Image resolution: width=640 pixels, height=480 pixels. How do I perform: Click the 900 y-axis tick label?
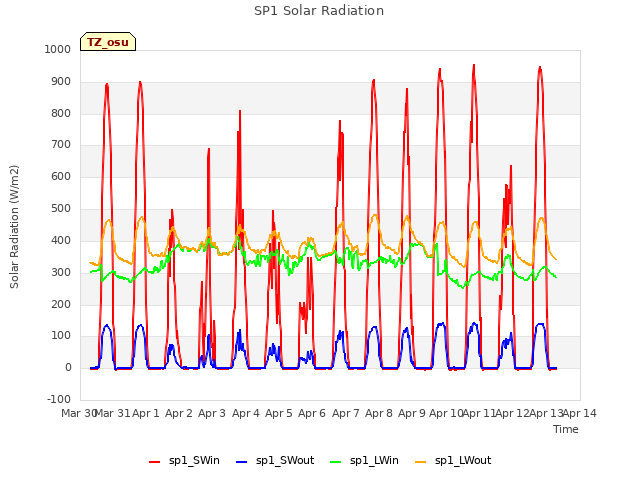click(61, 82)
